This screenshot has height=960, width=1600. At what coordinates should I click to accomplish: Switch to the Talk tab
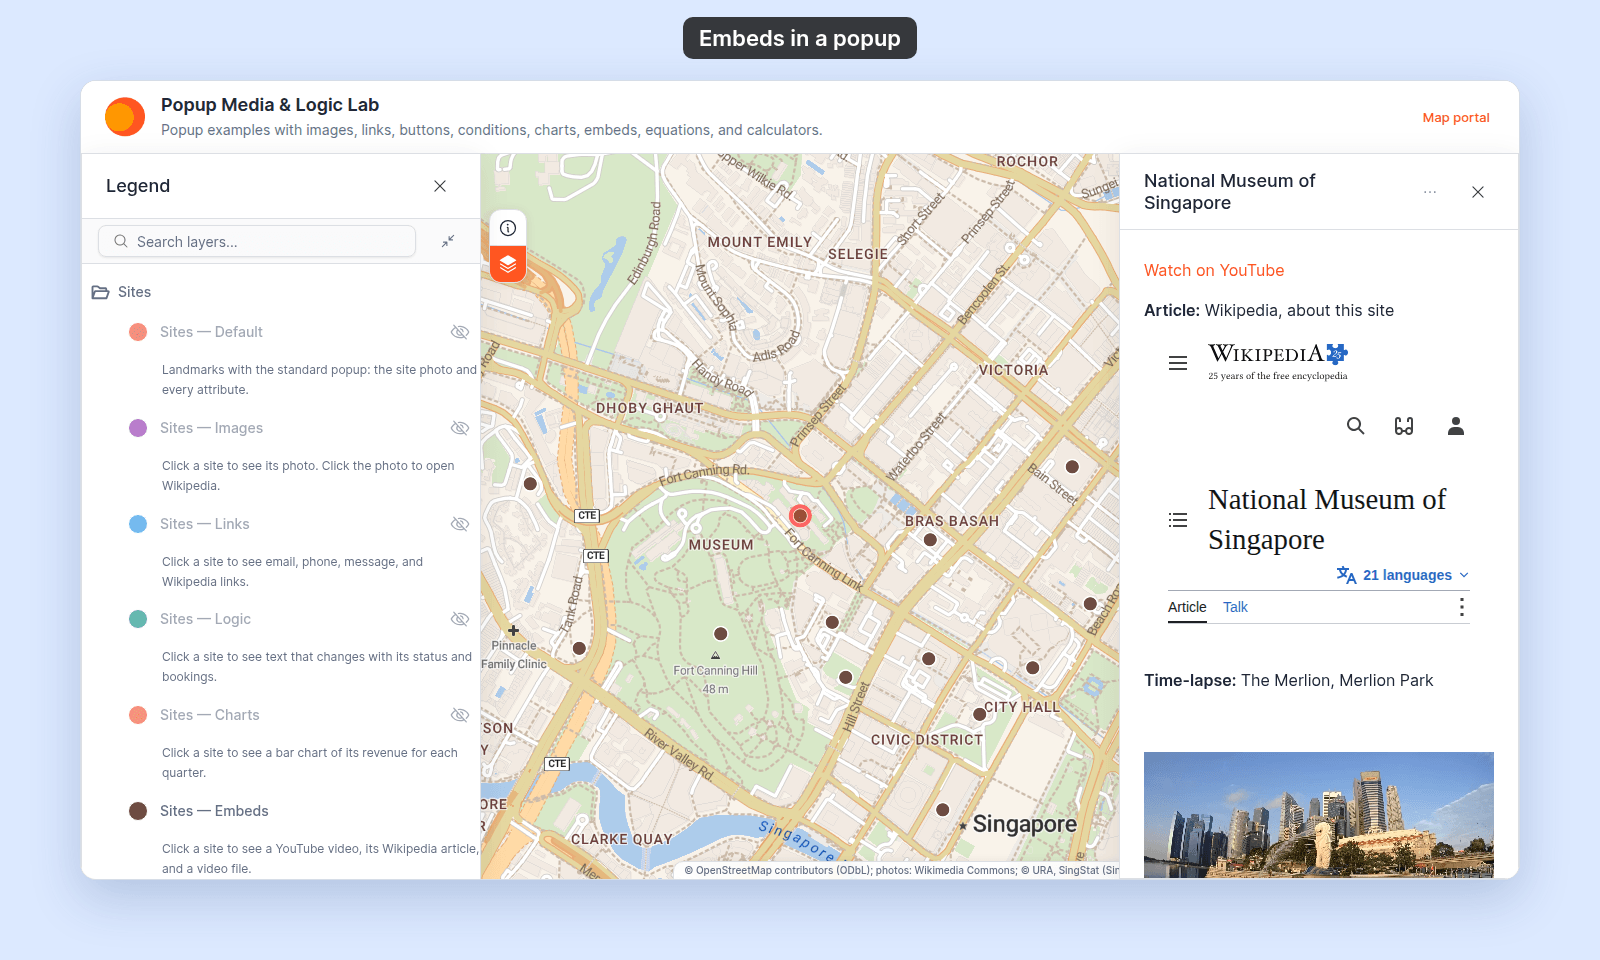click(x=1235, y=607)
